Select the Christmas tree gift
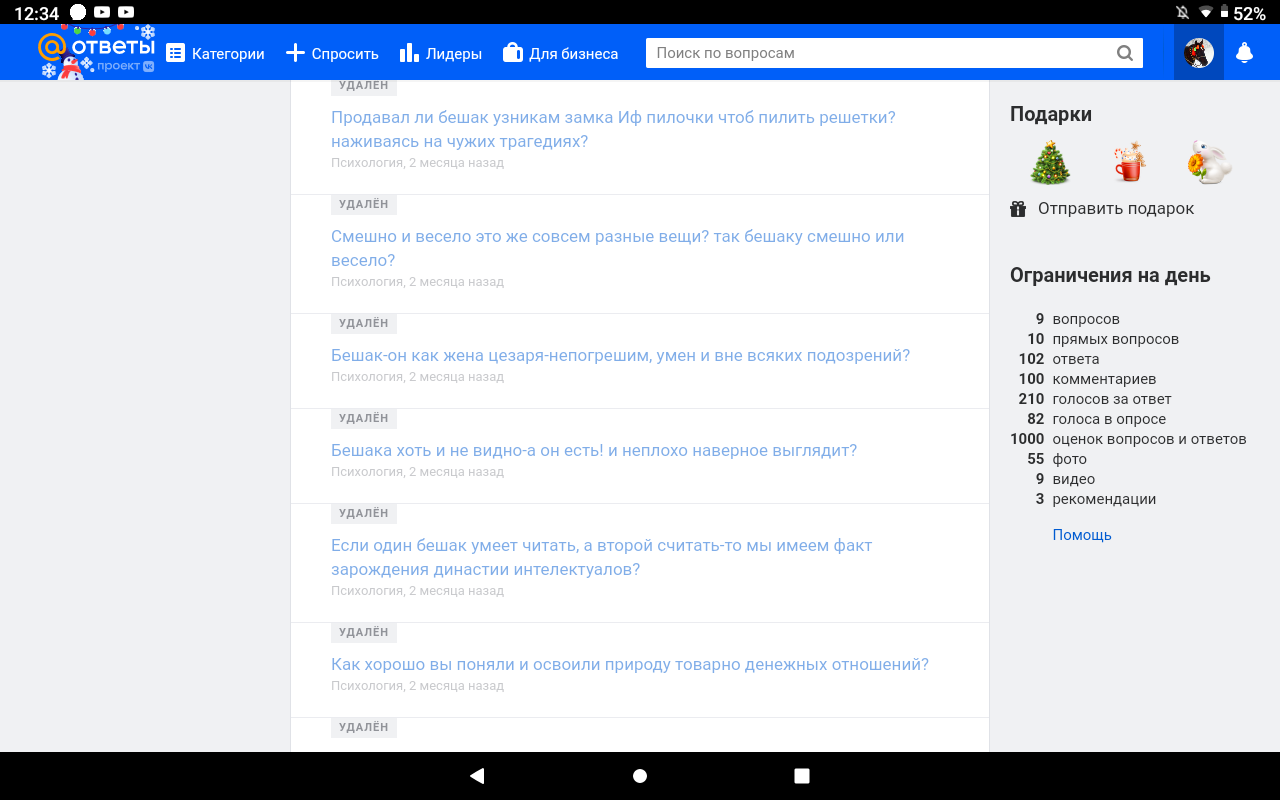Screen dimensions: 1280x800 tap(1050, 162)
